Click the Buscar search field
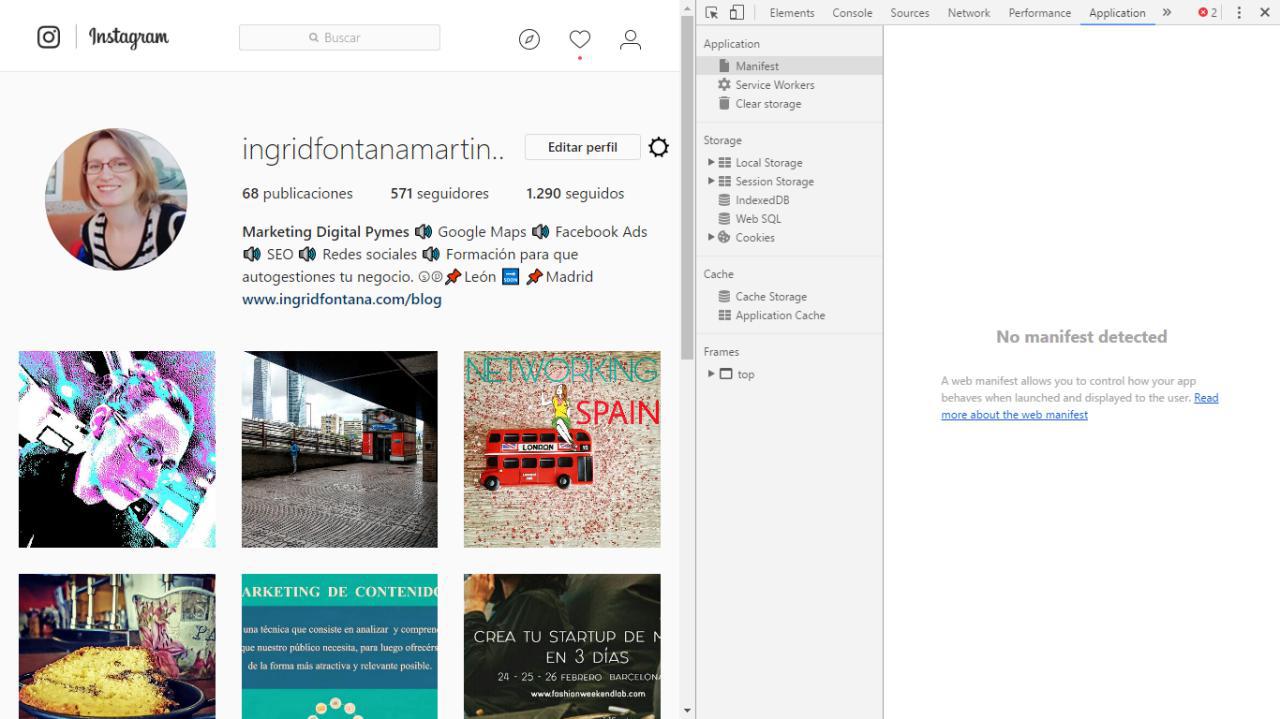1280x719 pixels. pyautogui.click(x=339, y=36)
